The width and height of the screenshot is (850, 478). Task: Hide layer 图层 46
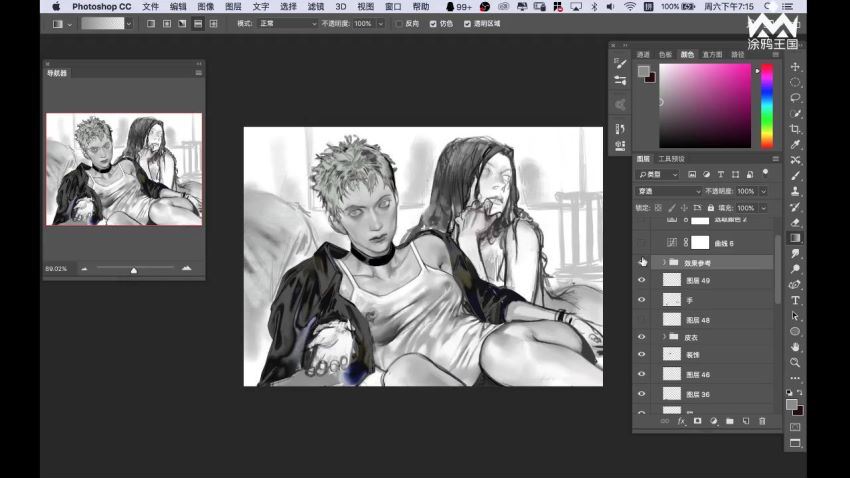pos(642,374)
